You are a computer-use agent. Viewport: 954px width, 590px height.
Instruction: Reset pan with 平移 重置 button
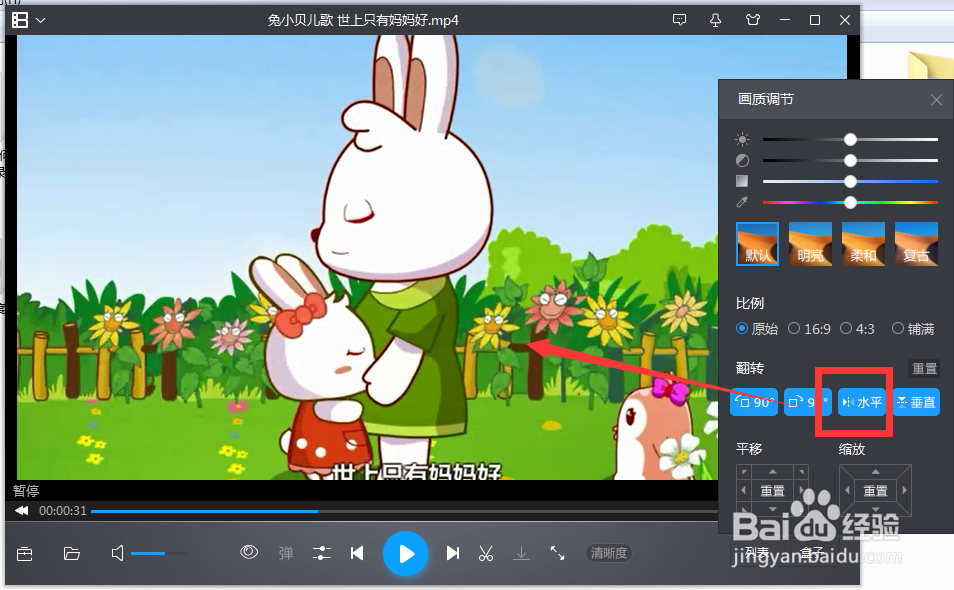pyautogui.click(x=772, y=490)
